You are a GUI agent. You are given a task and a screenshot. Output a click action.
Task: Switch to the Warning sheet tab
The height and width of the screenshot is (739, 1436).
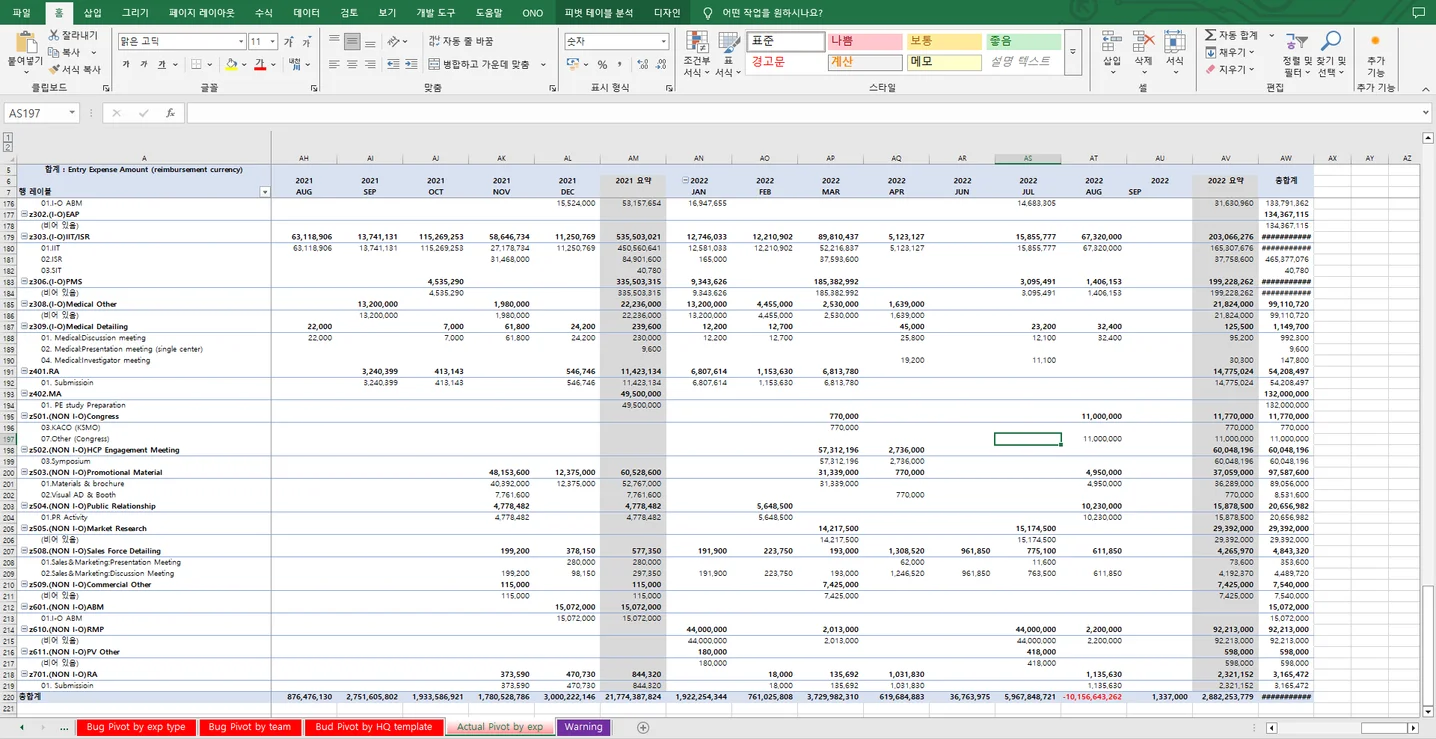tap(583, 727)
